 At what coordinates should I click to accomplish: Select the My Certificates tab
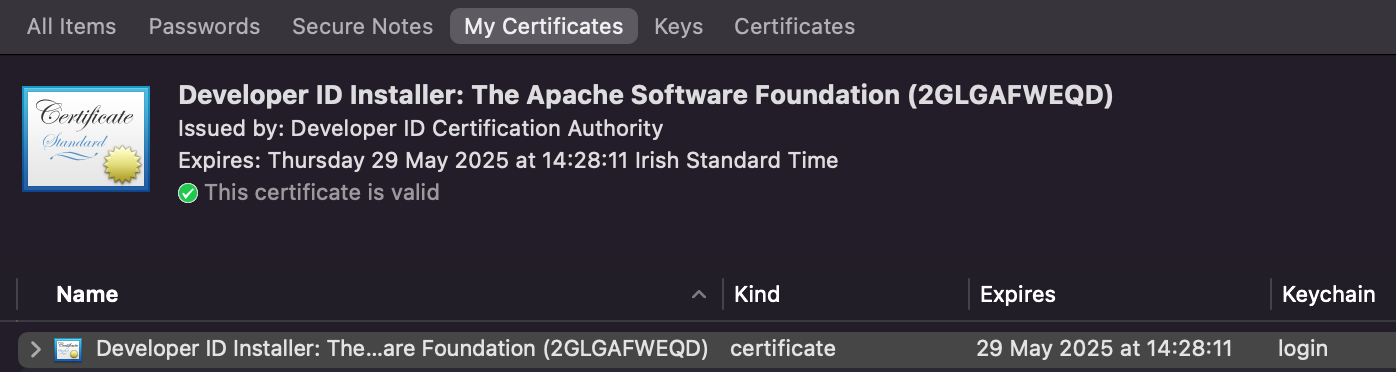(544, 27)
